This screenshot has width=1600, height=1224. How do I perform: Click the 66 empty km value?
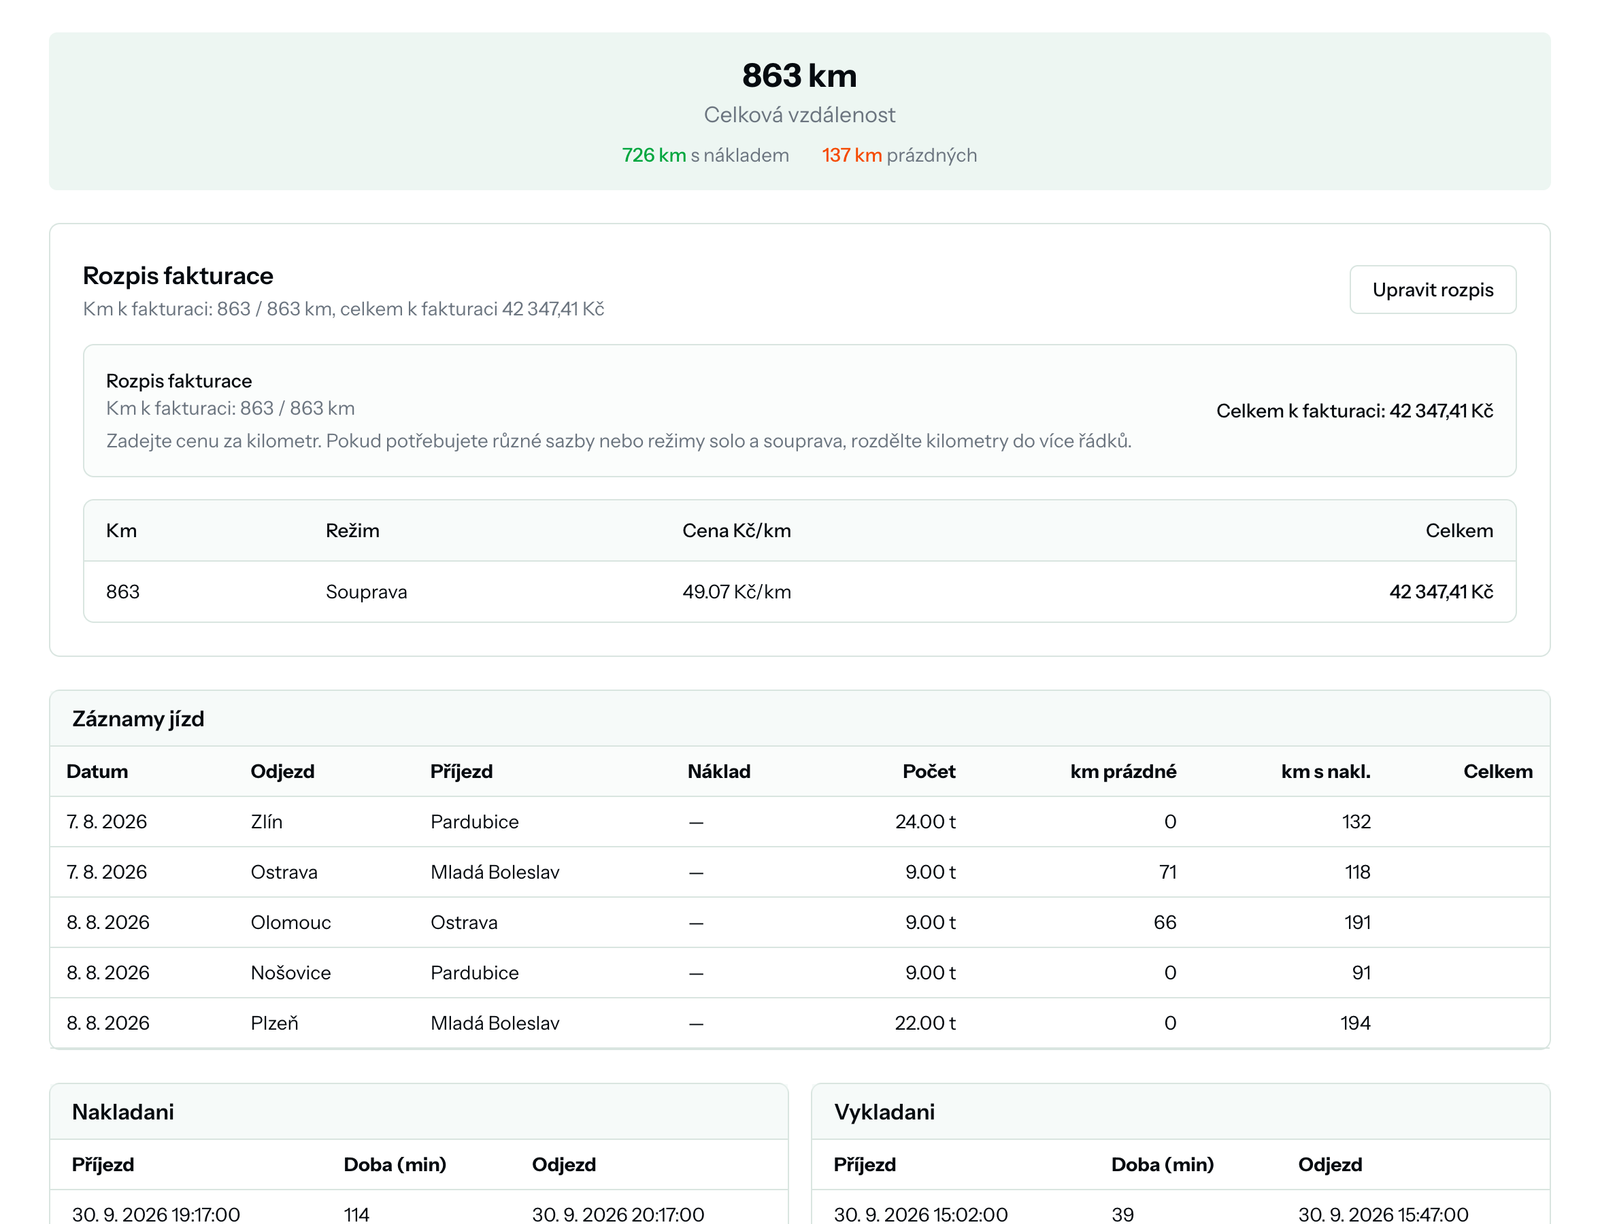(x=1165, y=922)
